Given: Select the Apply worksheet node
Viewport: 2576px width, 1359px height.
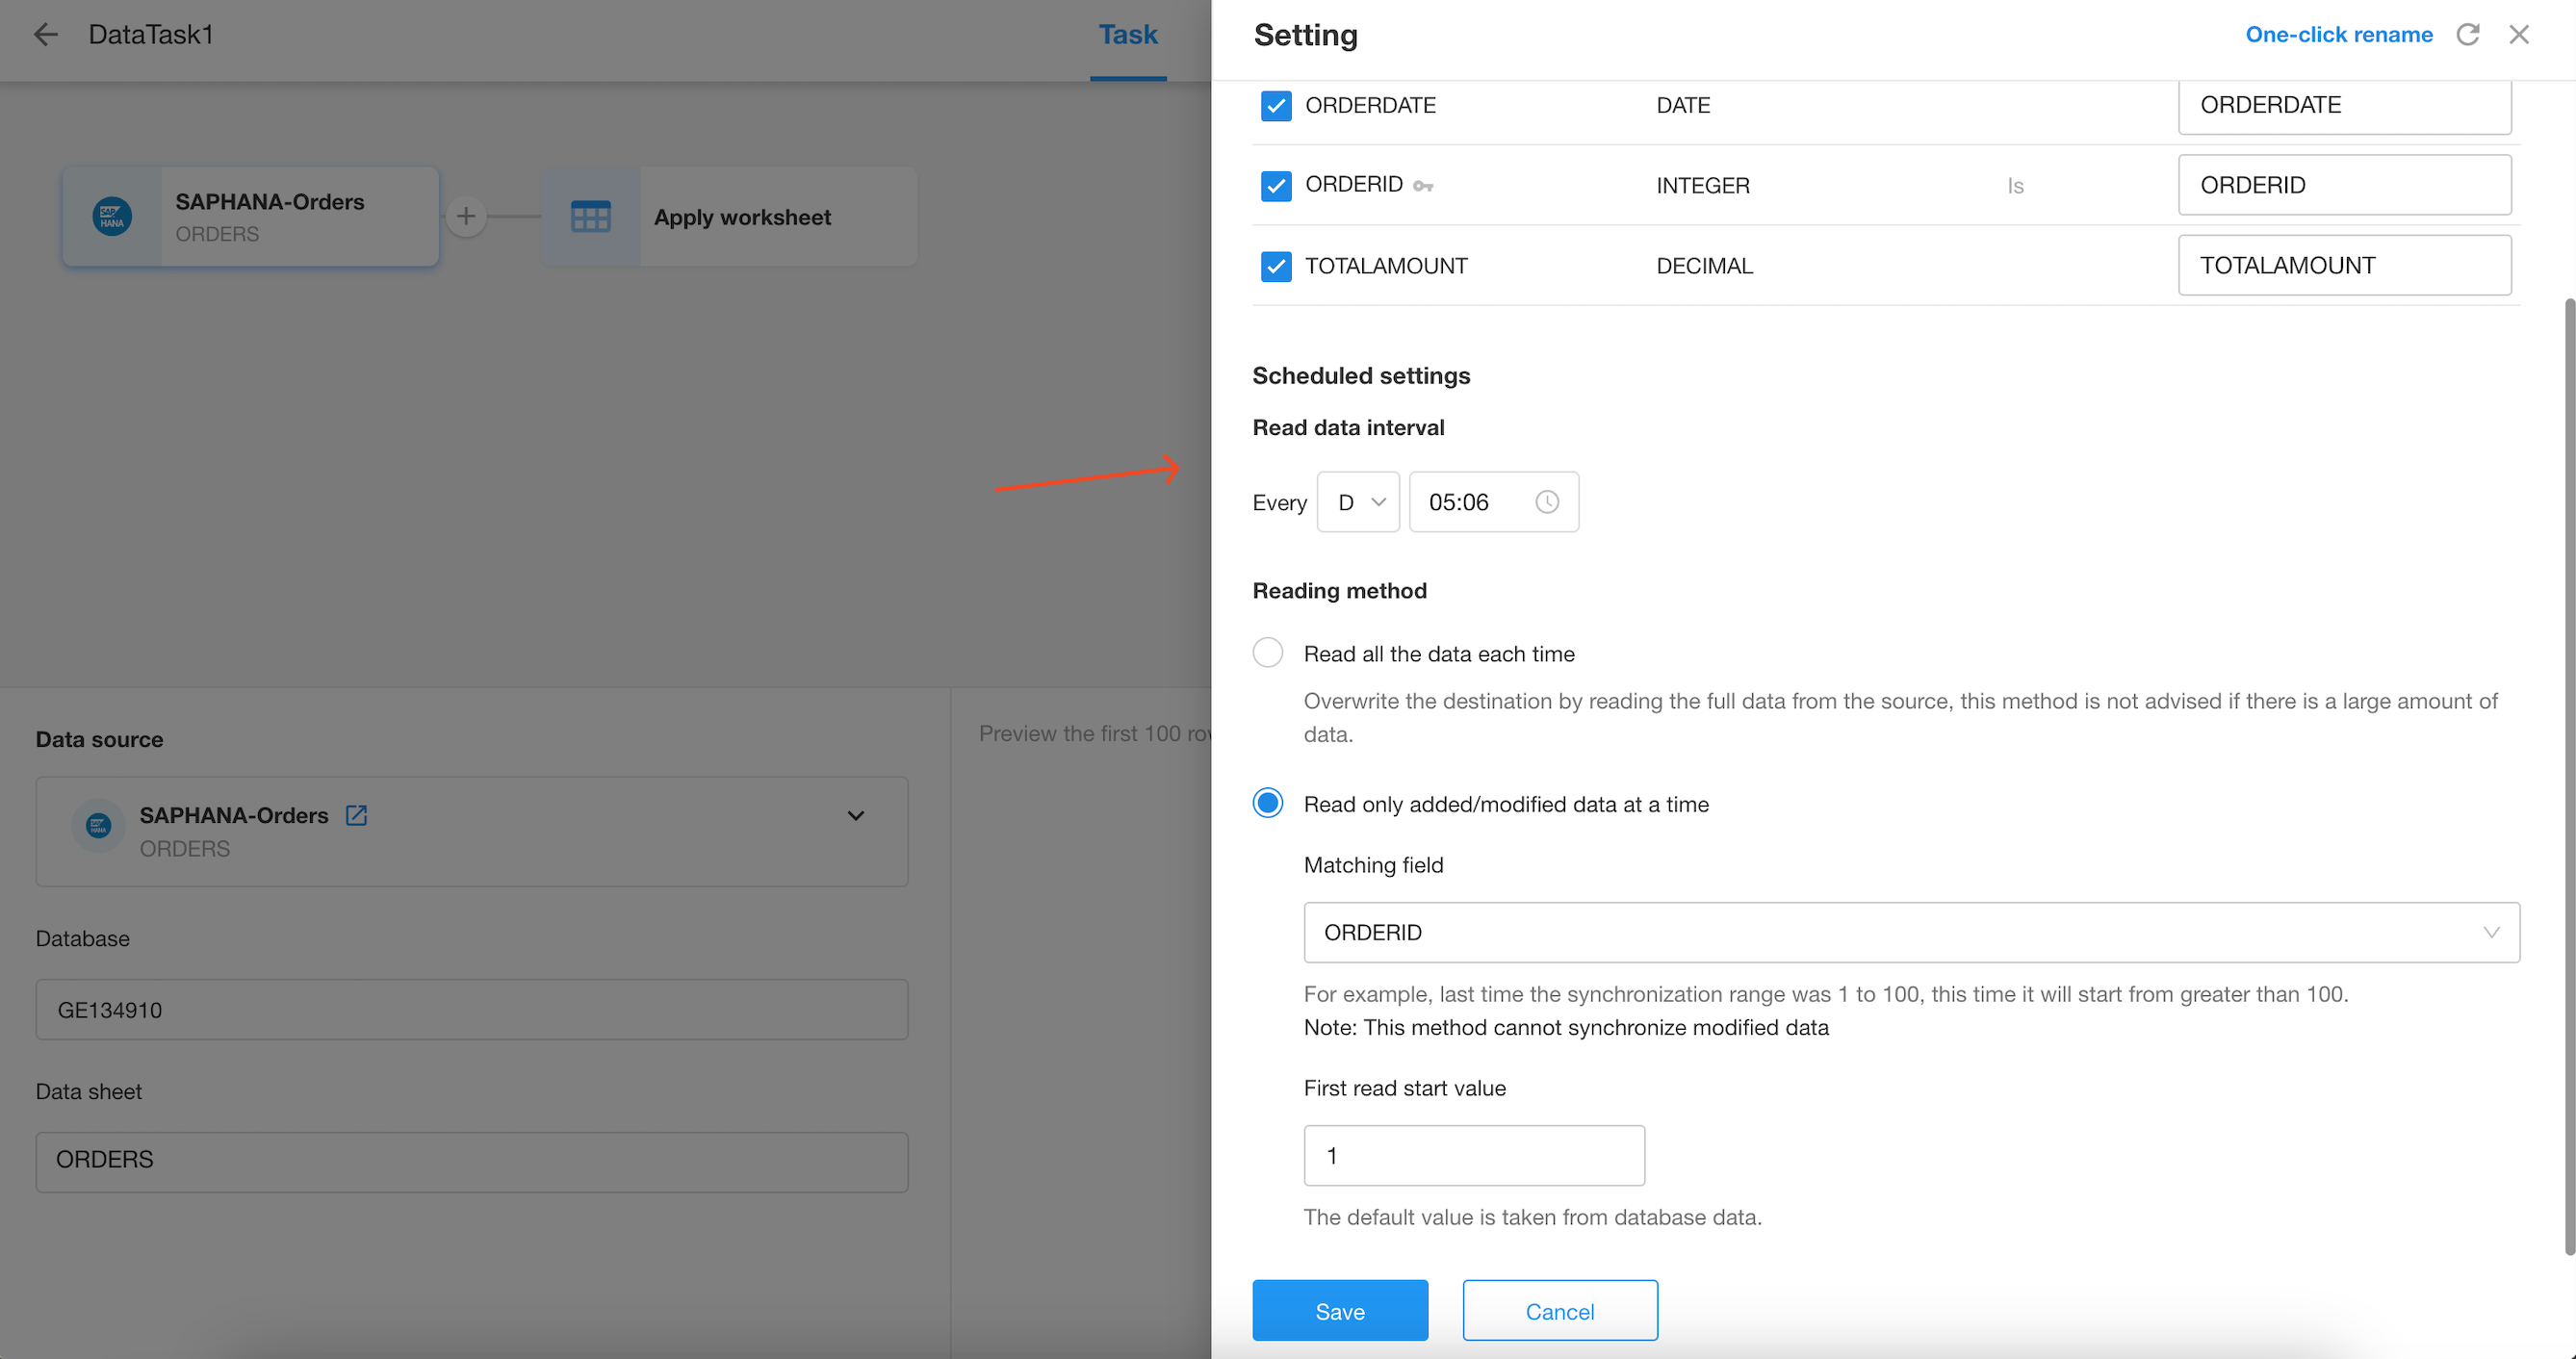Looking at the screenshot, I should (729, 216).
